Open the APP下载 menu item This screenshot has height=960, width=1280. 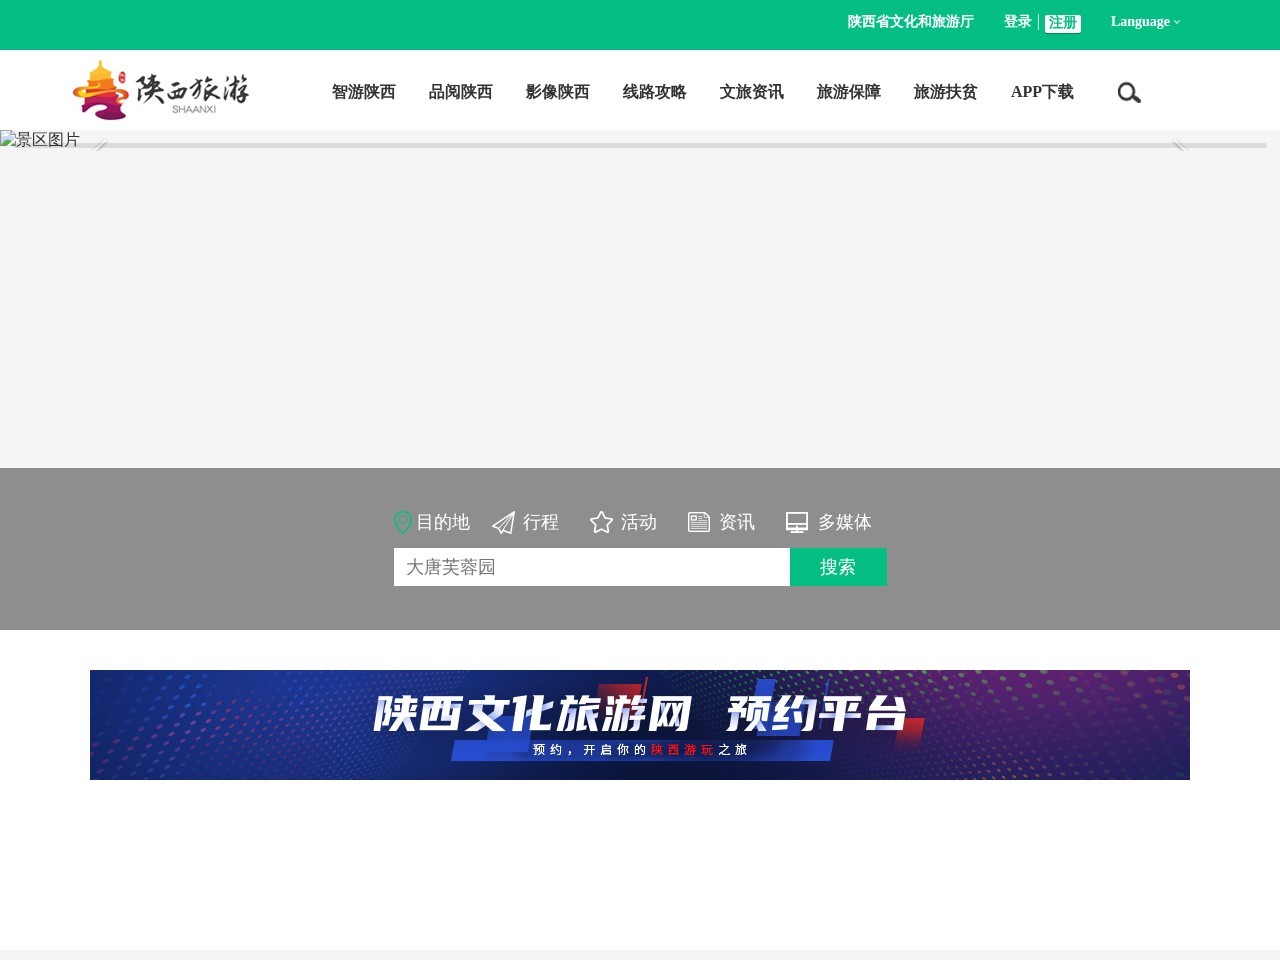click(x=1042, y=92)
